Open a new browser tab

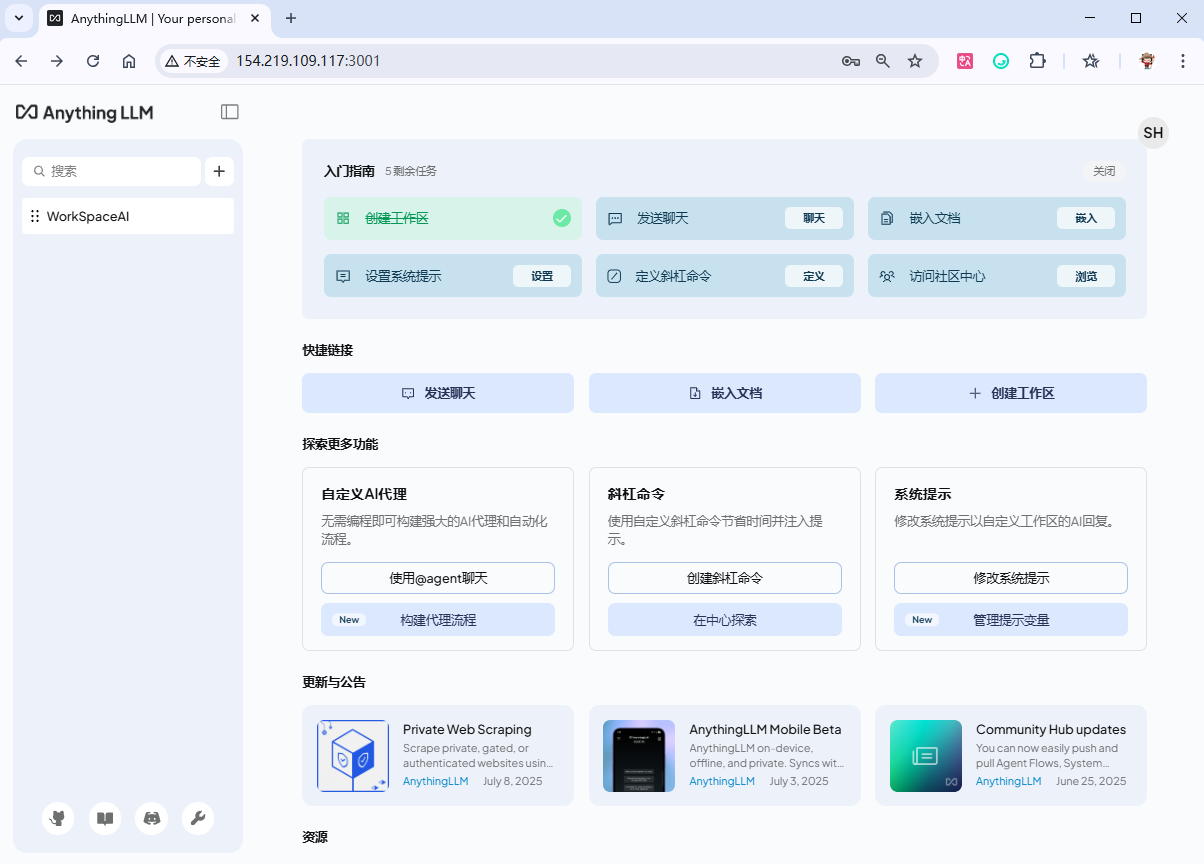point(291,18)
